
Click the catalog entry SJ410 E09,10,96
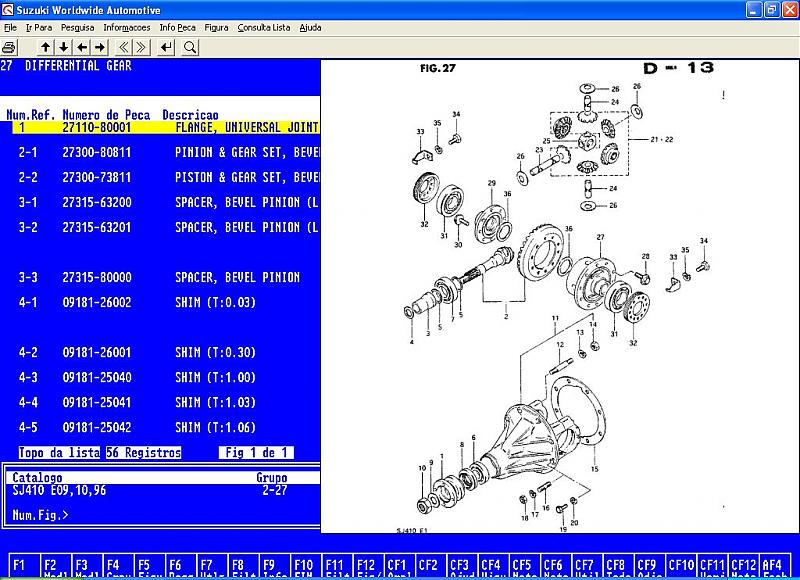[59, 490]
